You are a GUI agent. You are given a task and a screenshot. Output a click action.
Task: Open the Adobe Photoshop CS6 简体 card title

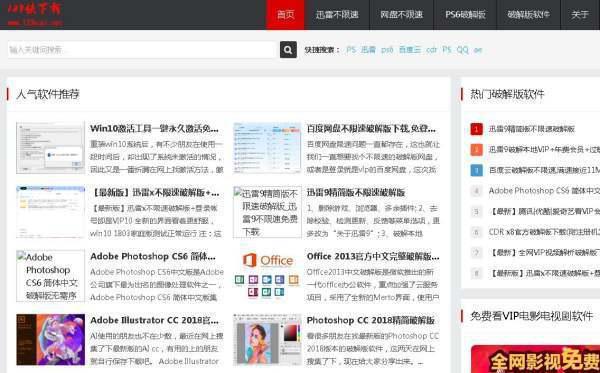click(x=153, y=256)
